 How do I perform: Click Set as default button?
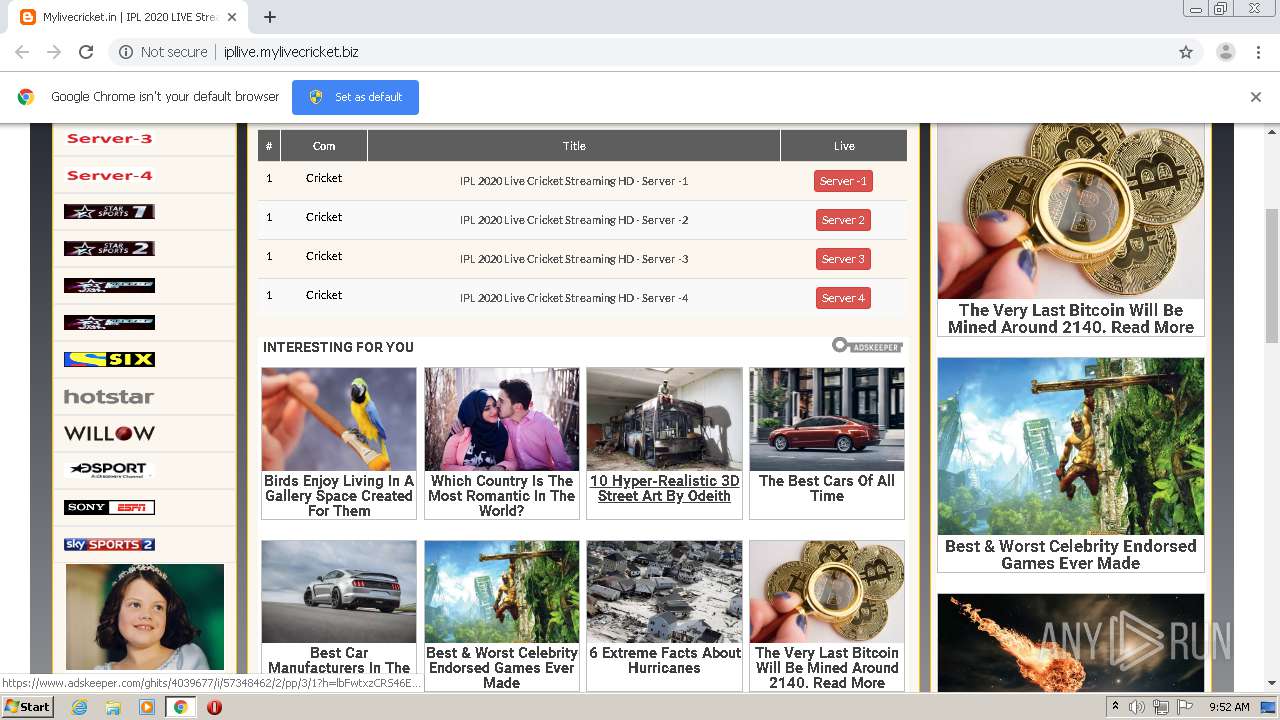(x=355, y=97)
